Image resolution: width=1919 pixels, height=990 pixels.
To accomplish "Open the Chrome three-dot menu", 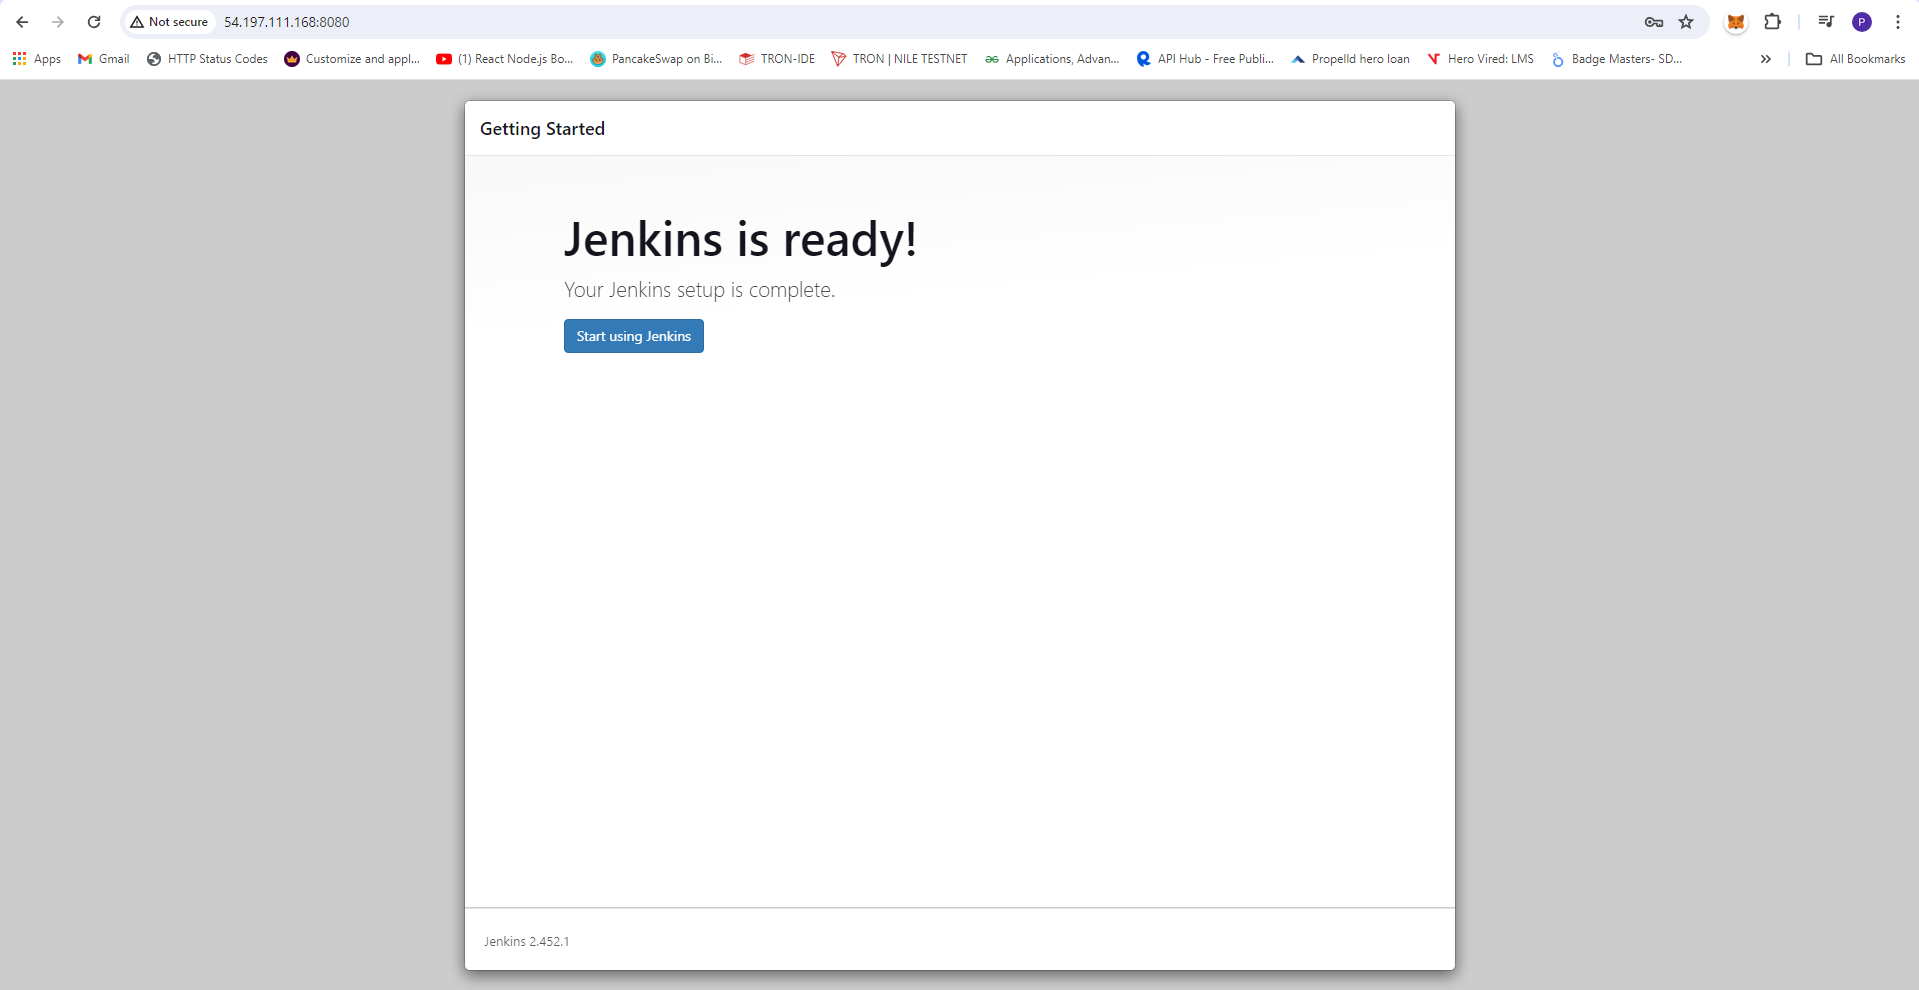I will click(1898, 22).
